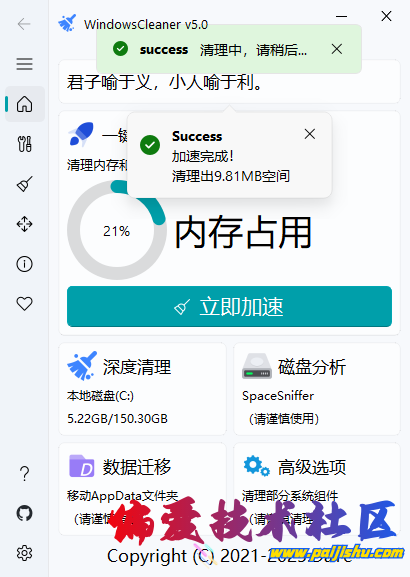Click the SpaceSniffer text
The height and width of the screenshot is (577, 410).
(278, 396)
